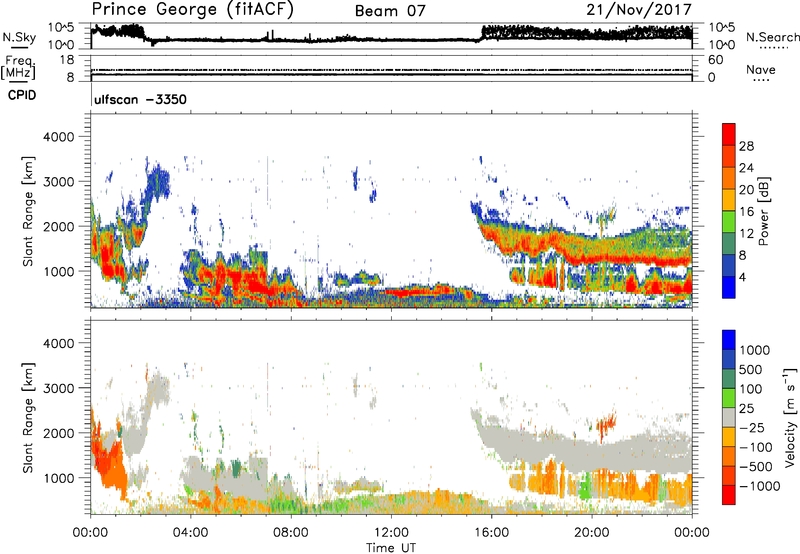Click the 'Slant Range [km]' label of velocity panel
The image size is (800, 554).
click(x=28, y=418)
